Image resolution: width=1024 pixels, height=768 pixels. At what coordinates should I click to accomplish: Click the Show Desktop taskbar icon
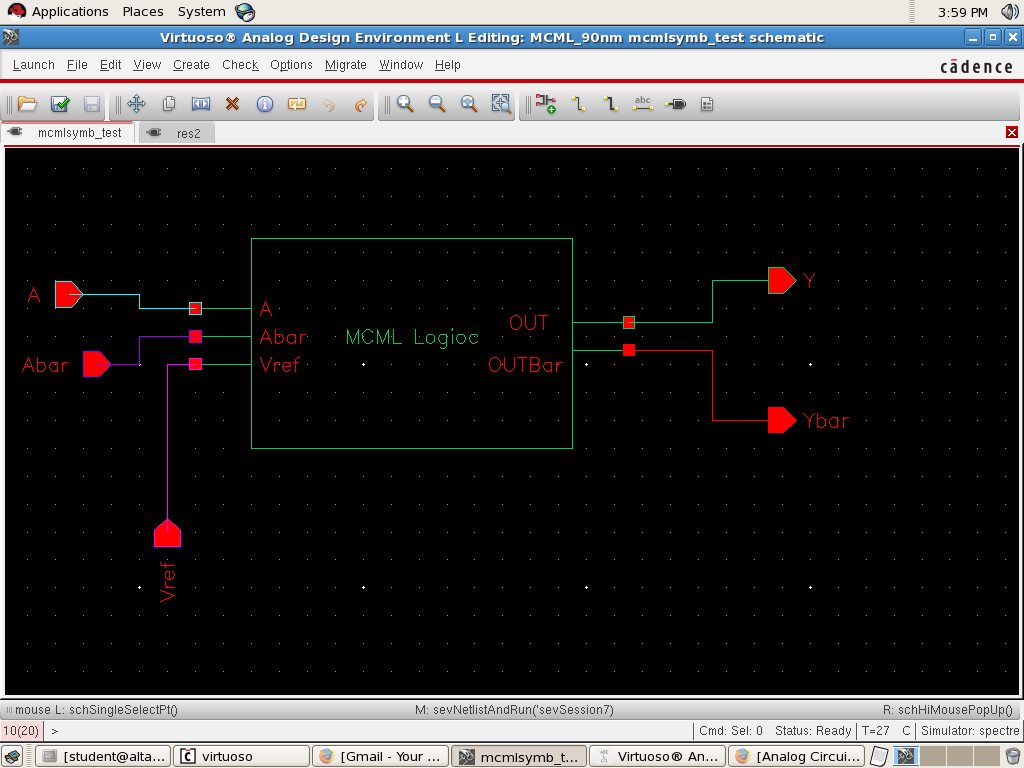12,756
